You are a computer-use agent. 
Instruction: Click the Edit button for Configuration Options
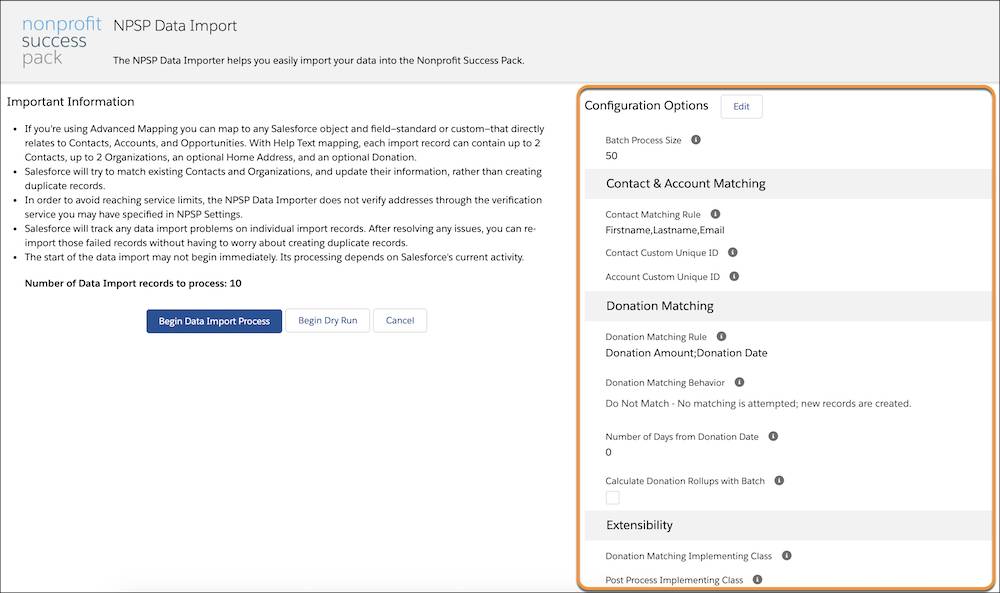pos(741,106)
